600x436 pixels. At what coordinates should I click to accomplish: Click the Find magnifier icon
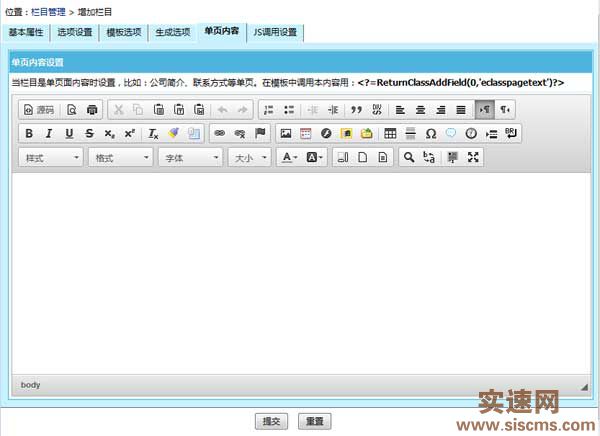pyautogui.click(x=409, y=157)
